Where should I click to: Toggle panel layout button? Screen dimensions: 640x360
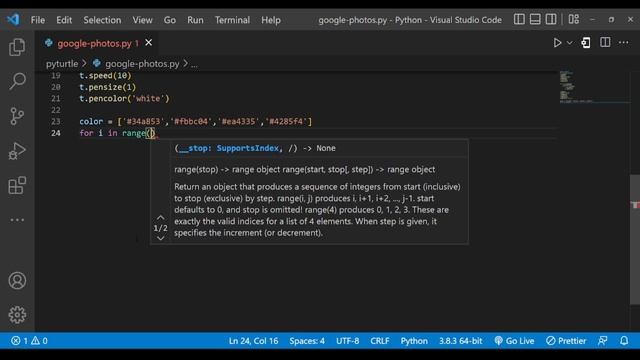coord(535,19)
